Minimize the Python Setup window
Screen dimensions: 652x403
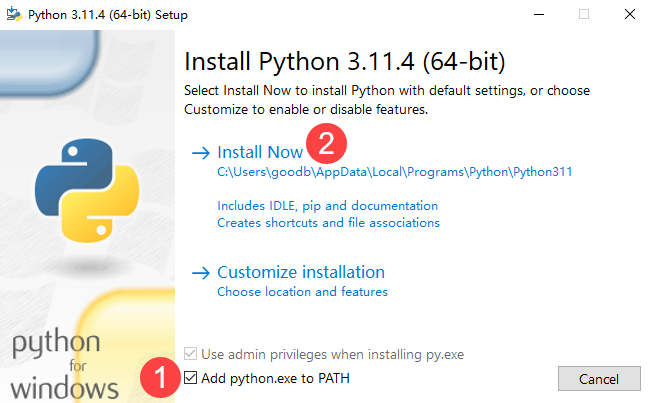(x=539, y=15)
